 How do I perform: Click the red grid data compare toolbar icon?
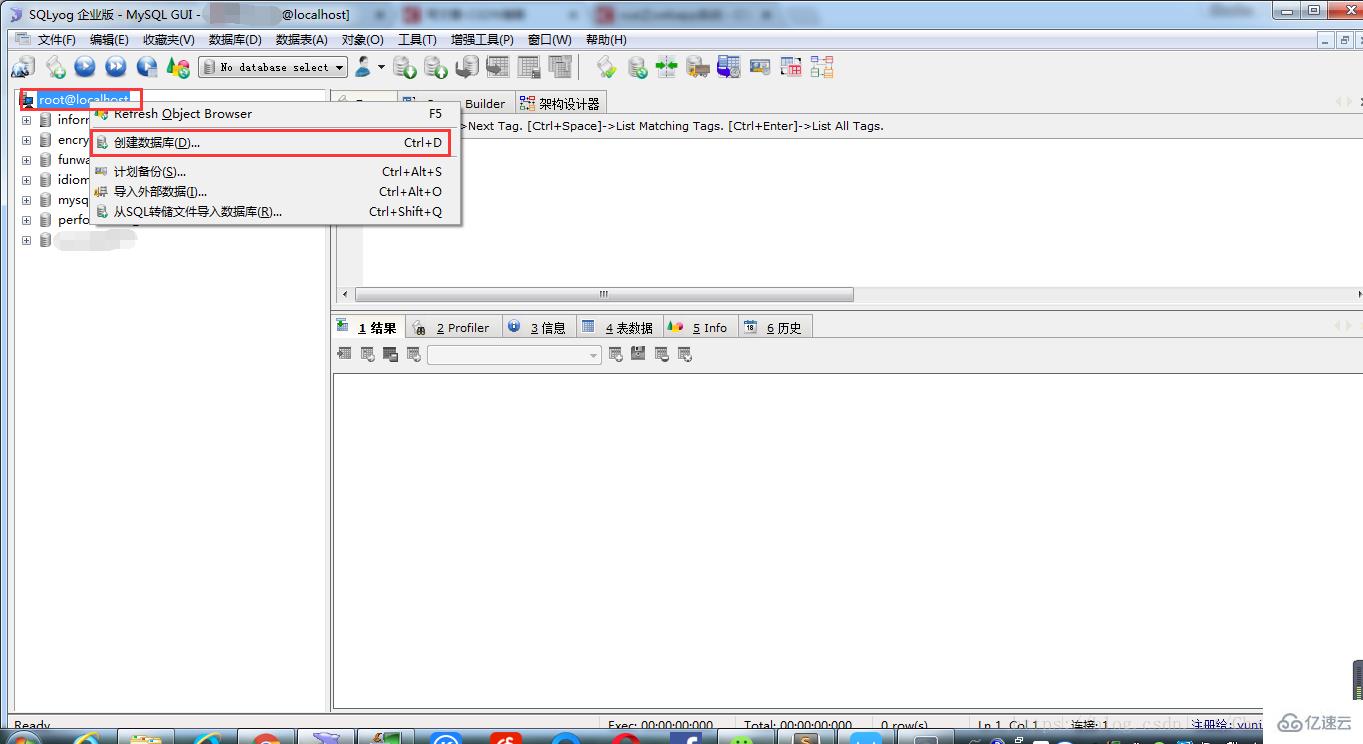pyautogui.click(x=791, y=67)
